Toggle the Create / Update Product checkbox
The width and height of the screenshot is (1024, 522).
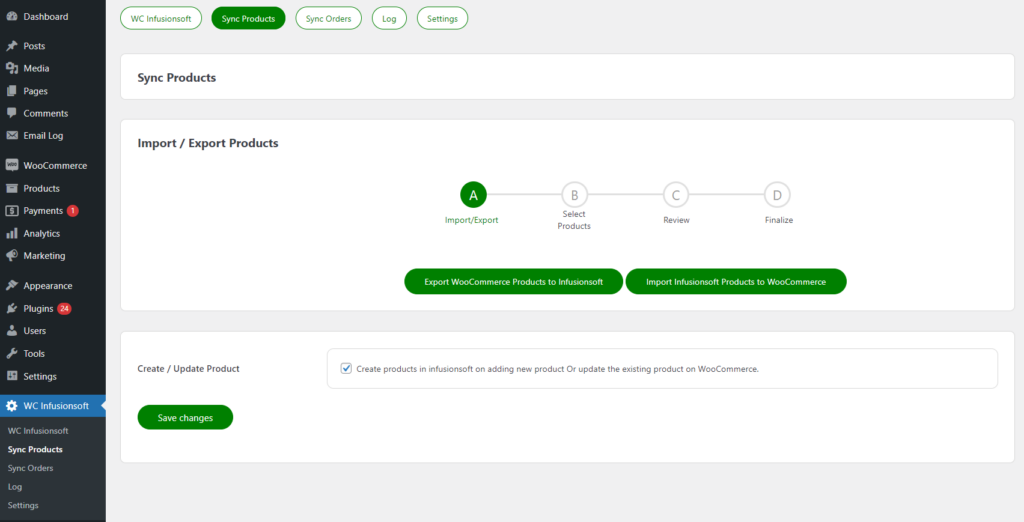pyautogui.click(x=346, y=368)
